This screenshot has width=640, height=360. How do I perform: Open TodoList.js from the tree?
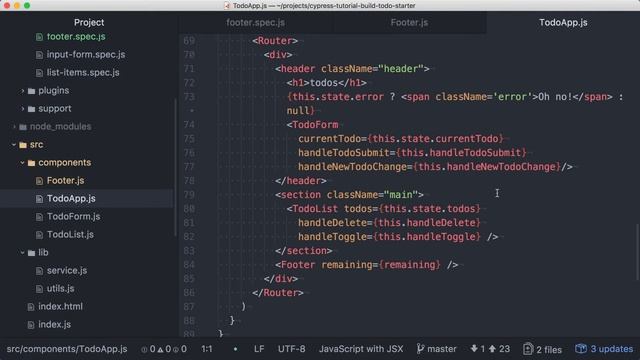(x=70, y=234)
